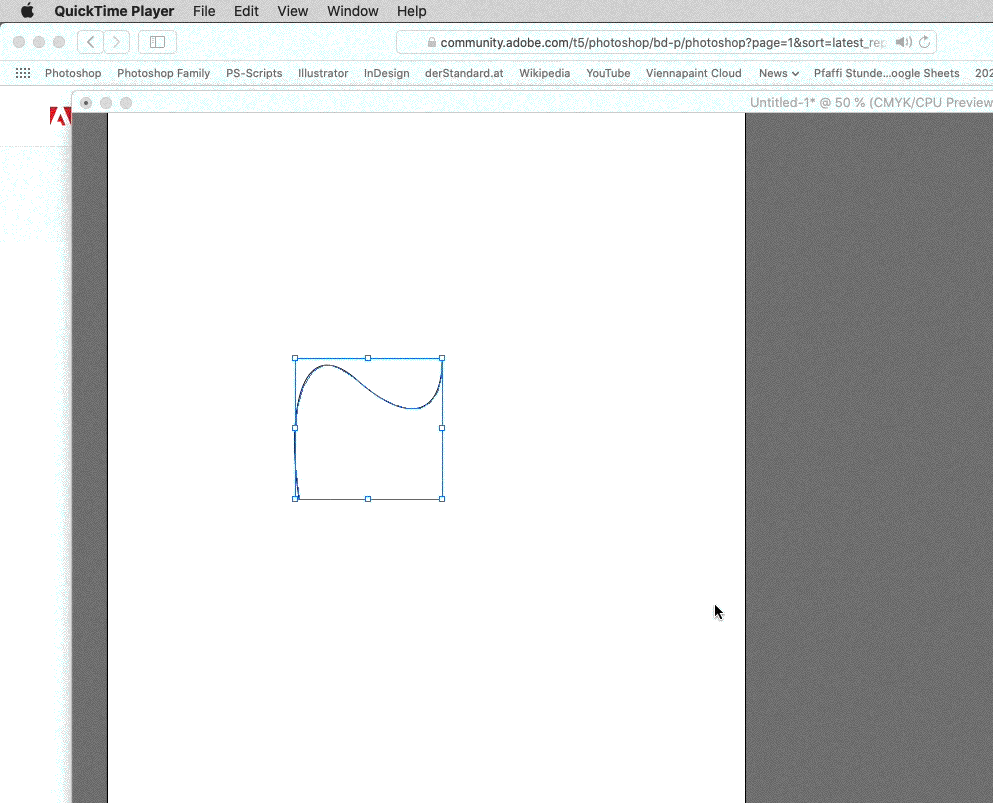Viewport: 993px width, 803px height.
Task: Open the Apple menu
Action: [27, 11]
